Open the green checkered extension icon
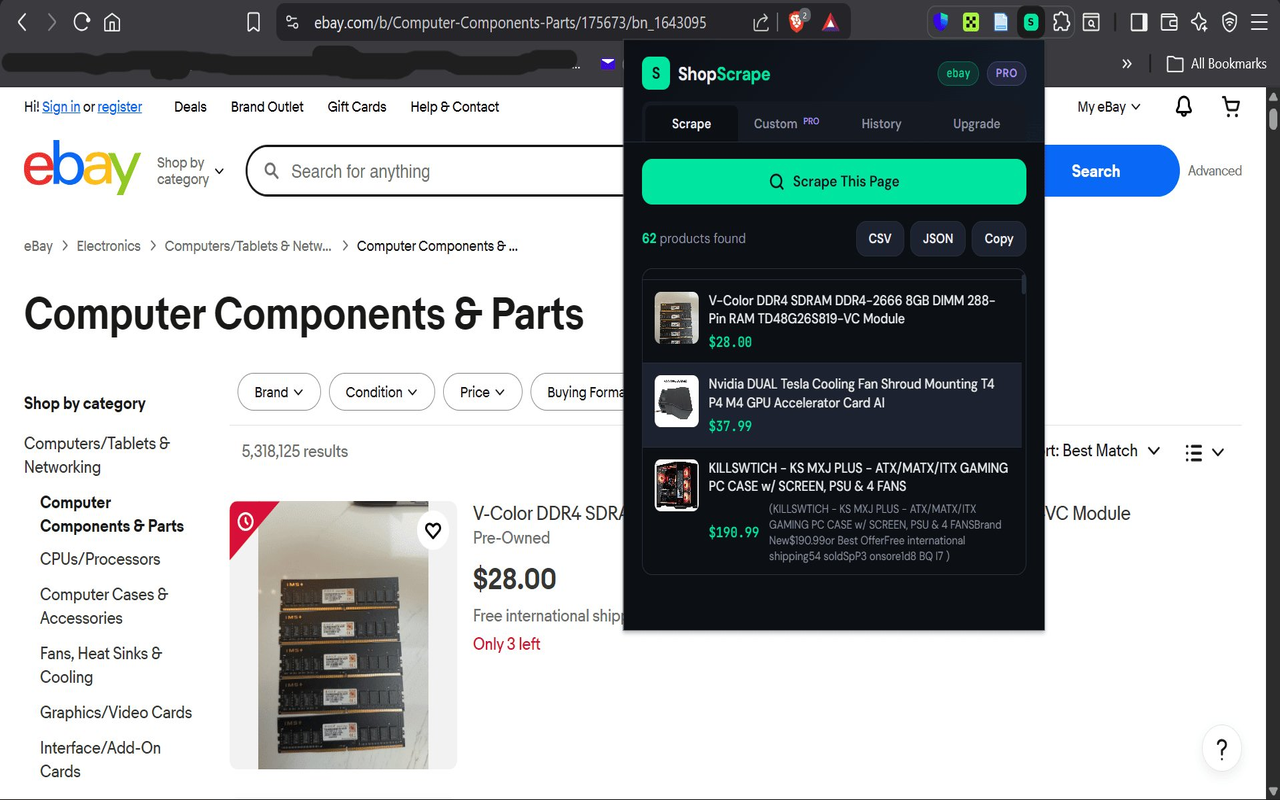The width and height of the screenshot is (1280, 800). pos(971,22)
